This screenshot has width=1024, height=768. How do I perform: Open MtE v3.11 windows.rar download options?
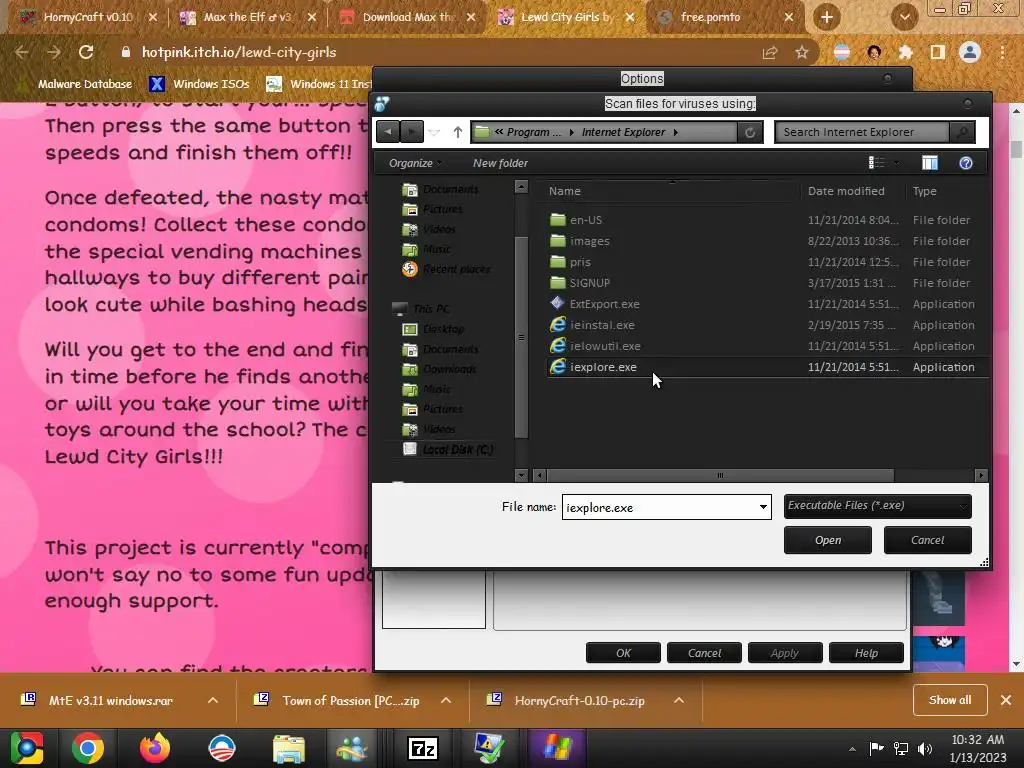(213, 700)
